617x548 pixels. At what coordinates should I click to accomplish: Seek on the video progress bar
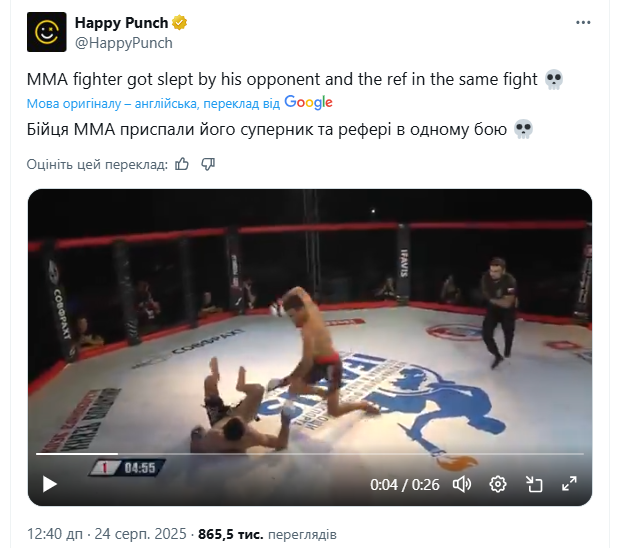(300, 454)
